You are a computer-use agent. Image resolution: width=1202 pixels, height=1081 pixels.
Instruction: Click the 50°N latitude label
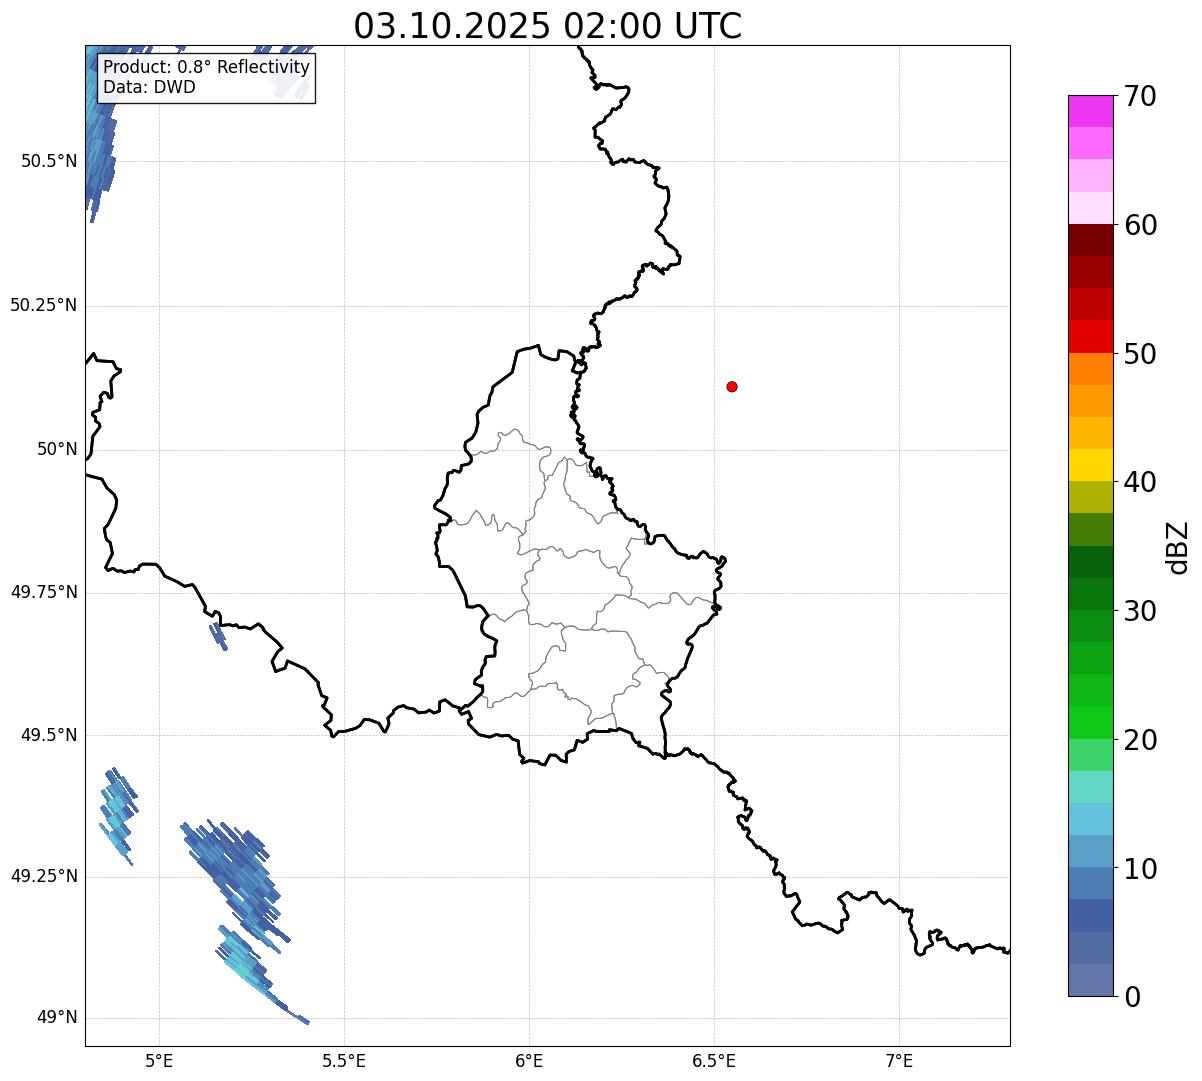(57, 449)
